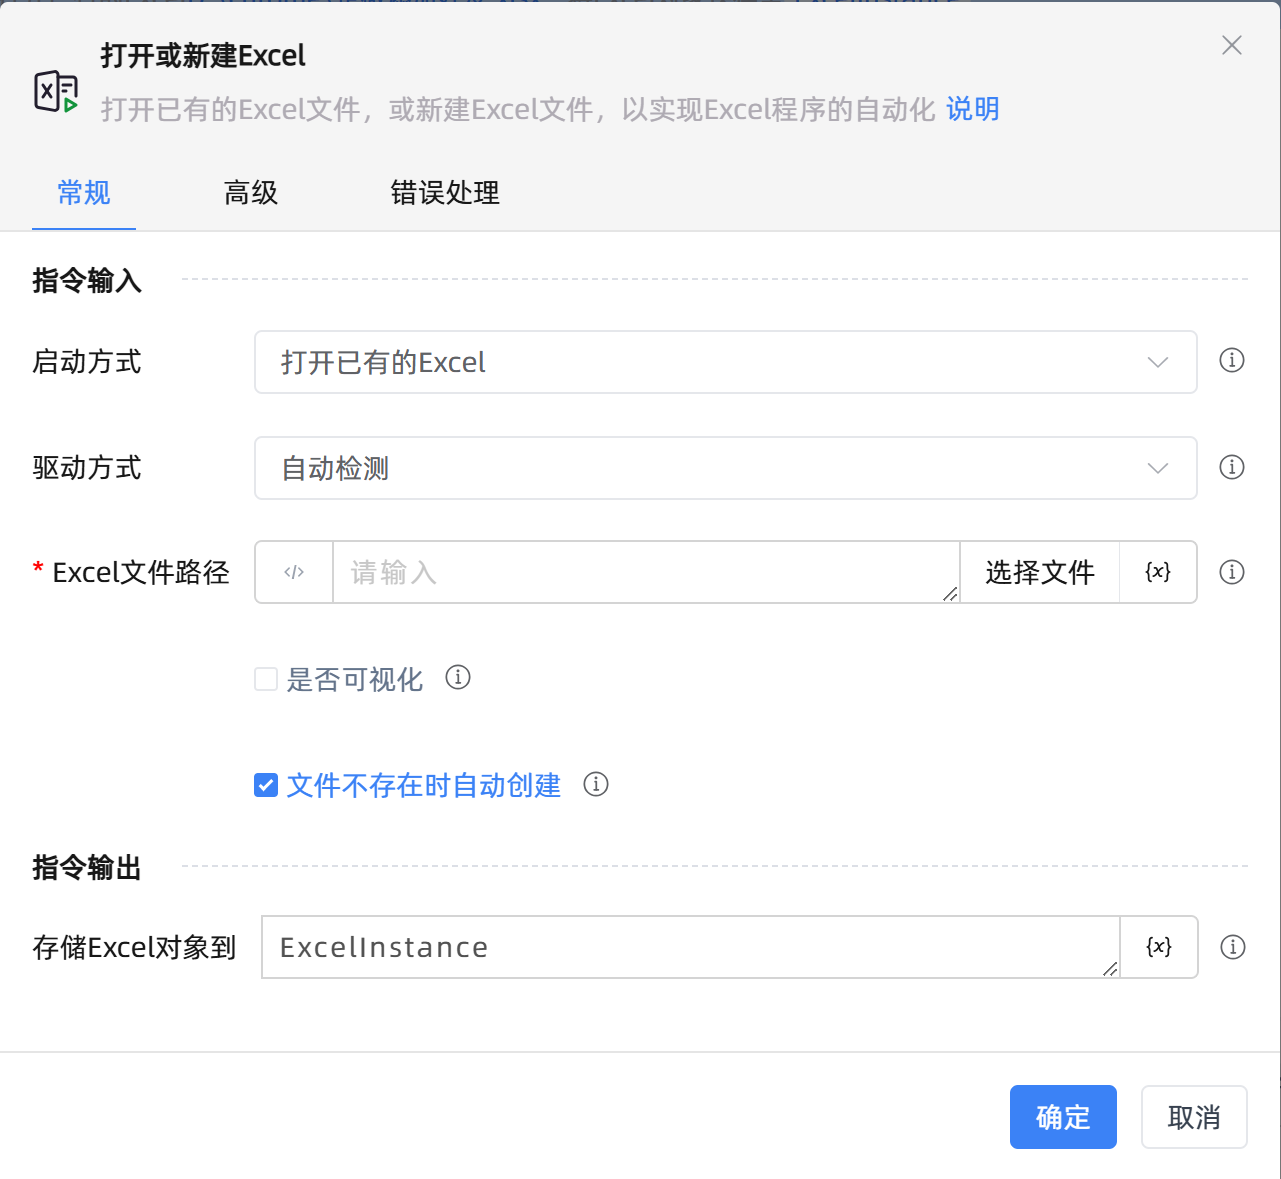Open the 错误处理 tab
Screen dimensions: 1281x1179
[x=445, y=193]
